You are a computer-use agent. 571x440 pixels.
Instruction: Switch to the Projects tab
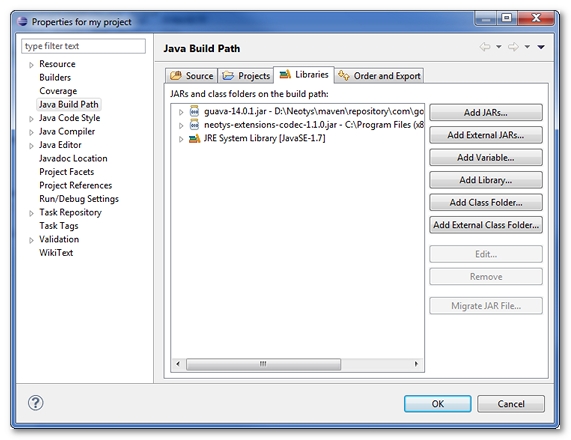click(245, 76)
